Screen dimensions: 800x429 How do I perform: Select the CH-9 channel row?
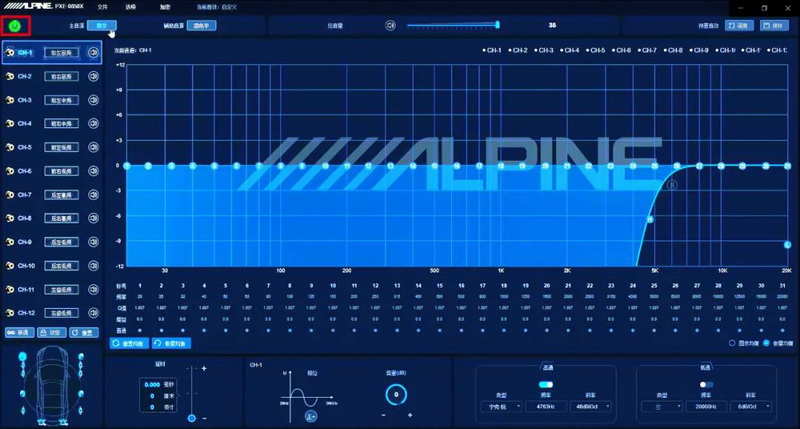click(x=52, y=242)
